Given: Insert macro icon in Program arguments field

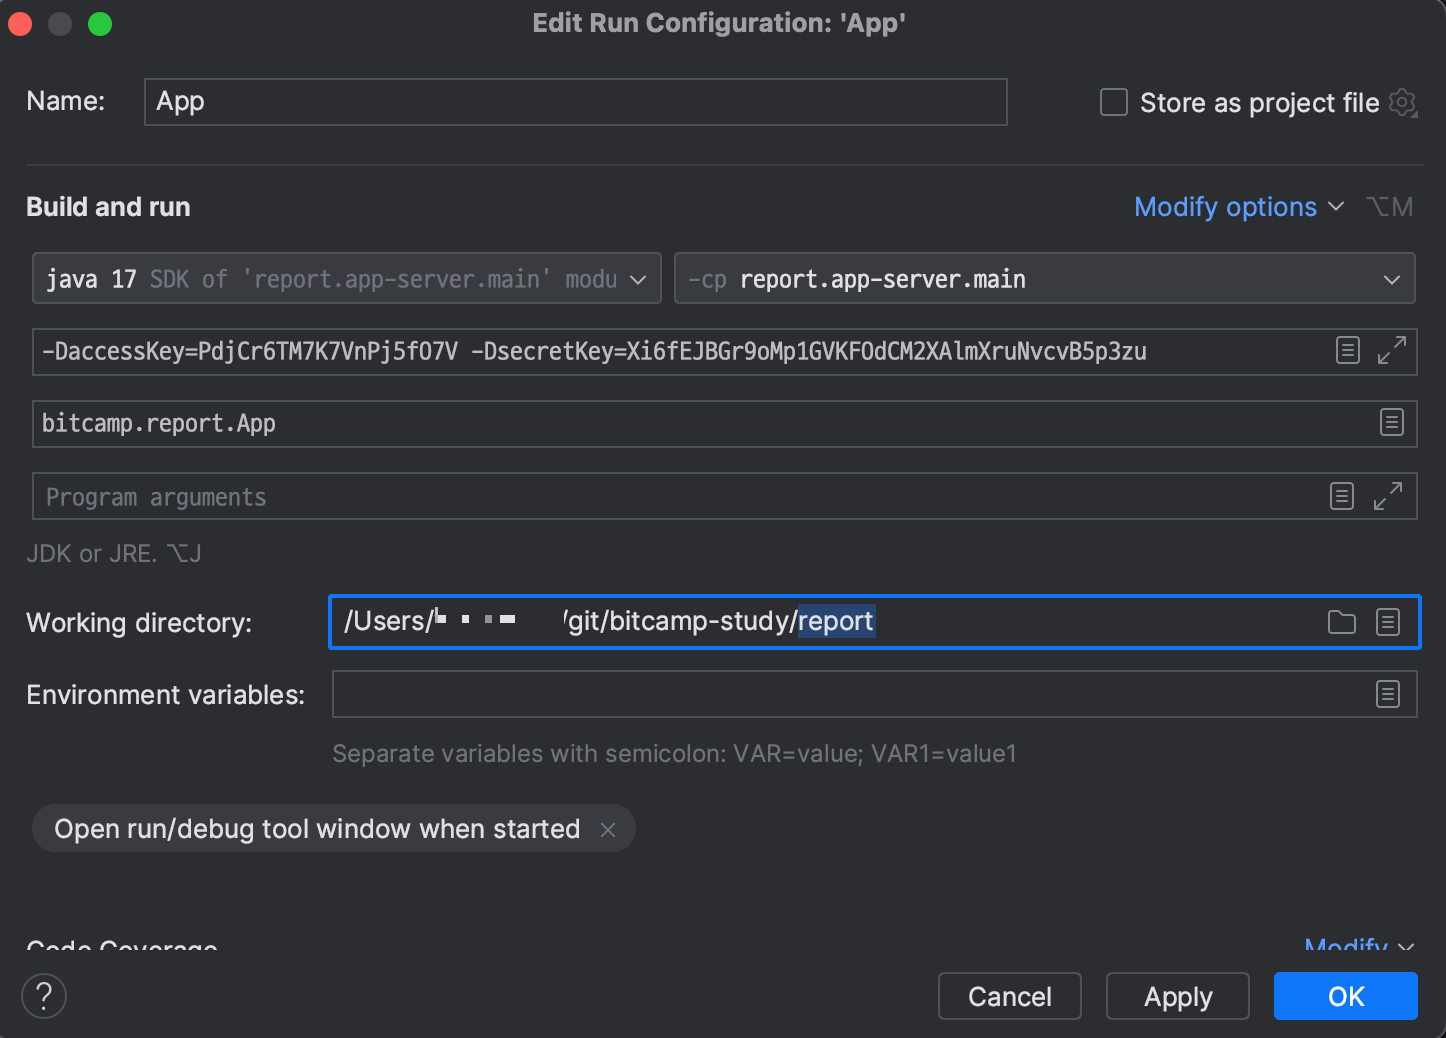Looking at the screenshot, I should pos(1342,496).
